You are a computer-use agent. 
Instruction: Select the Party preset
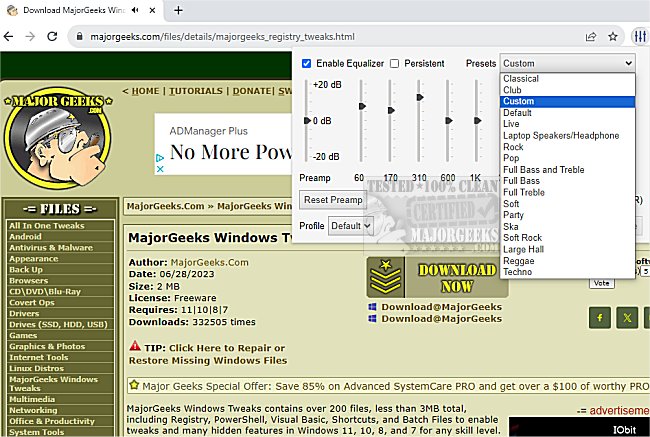click(568, 215)
